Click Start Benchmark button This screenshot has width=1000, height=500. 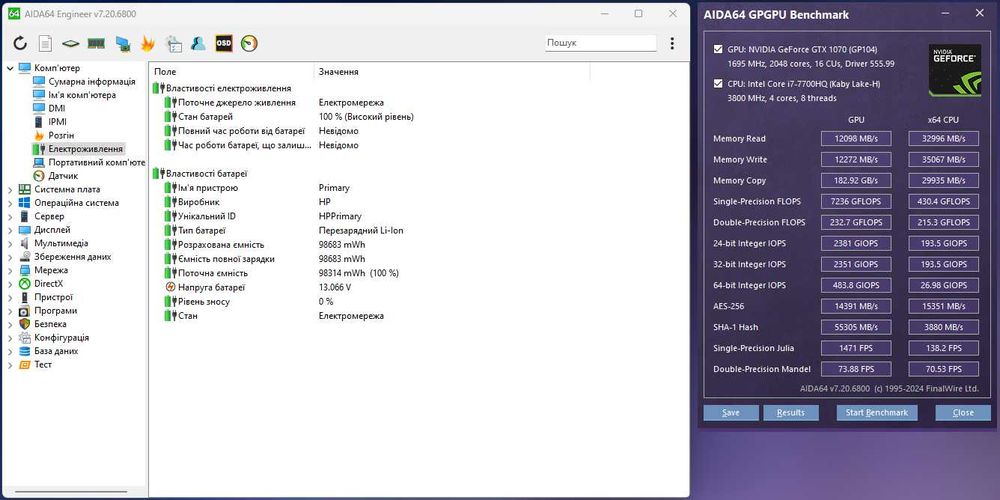point(877,413)
